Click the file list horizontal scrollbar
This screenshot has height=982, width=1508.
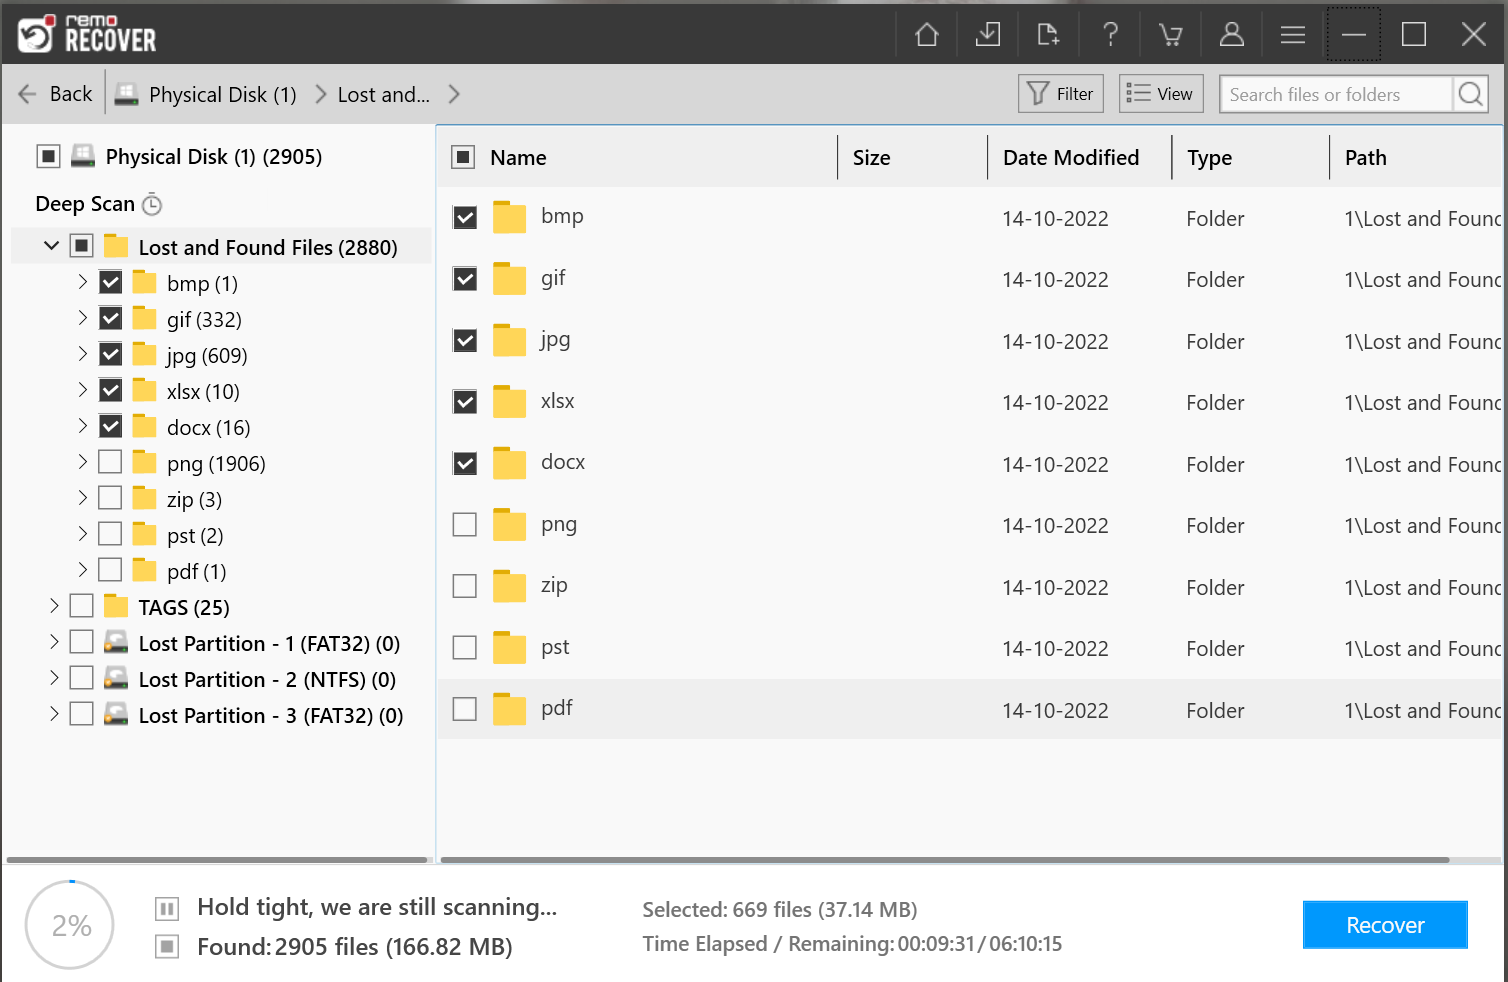tap(944, 860)
